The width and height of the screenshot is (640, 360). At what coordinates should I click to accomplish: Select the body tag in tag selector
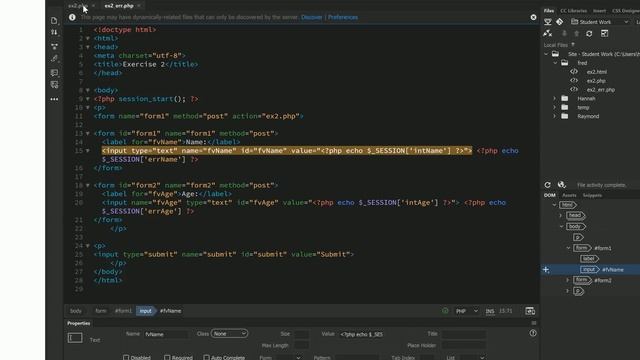76,311
